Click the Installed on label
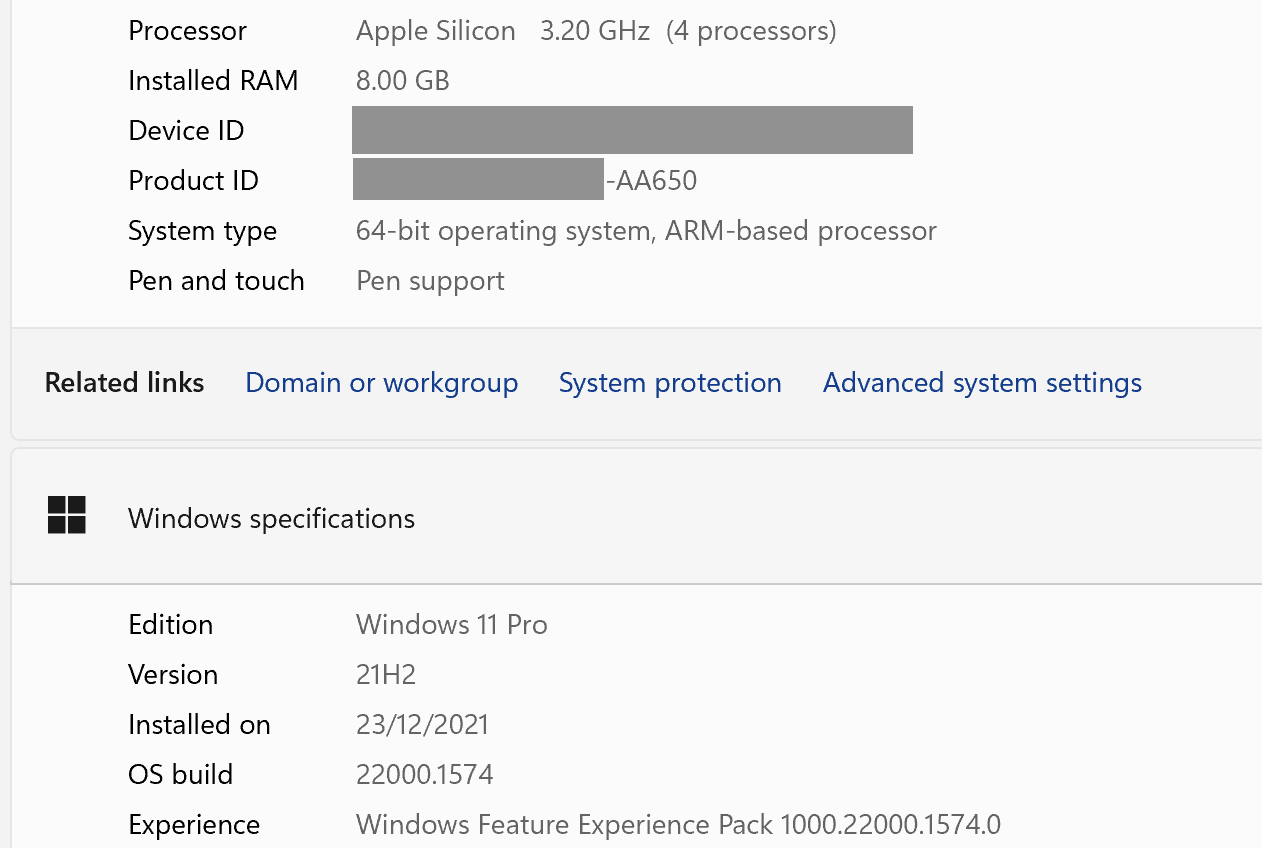This screenshot has width=1262, height=848. click(199, 725)
